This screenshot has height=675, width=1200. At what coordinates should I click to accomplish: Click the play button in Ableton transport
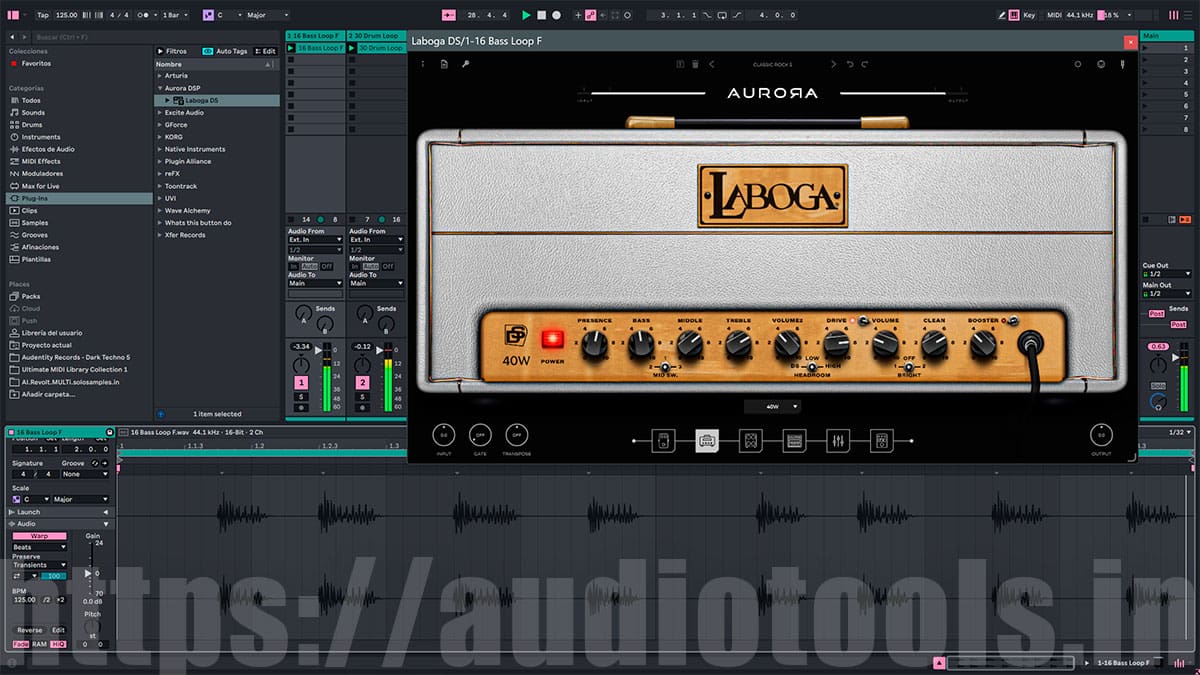click(x=527, y=15)
